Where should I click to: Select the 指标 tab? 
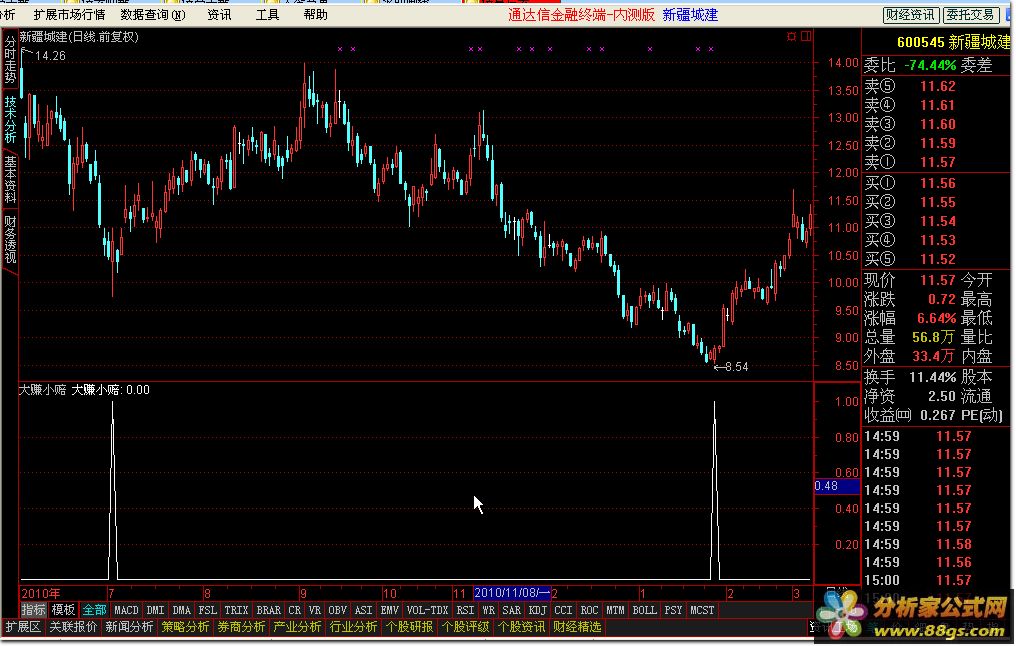pos(34,610)
